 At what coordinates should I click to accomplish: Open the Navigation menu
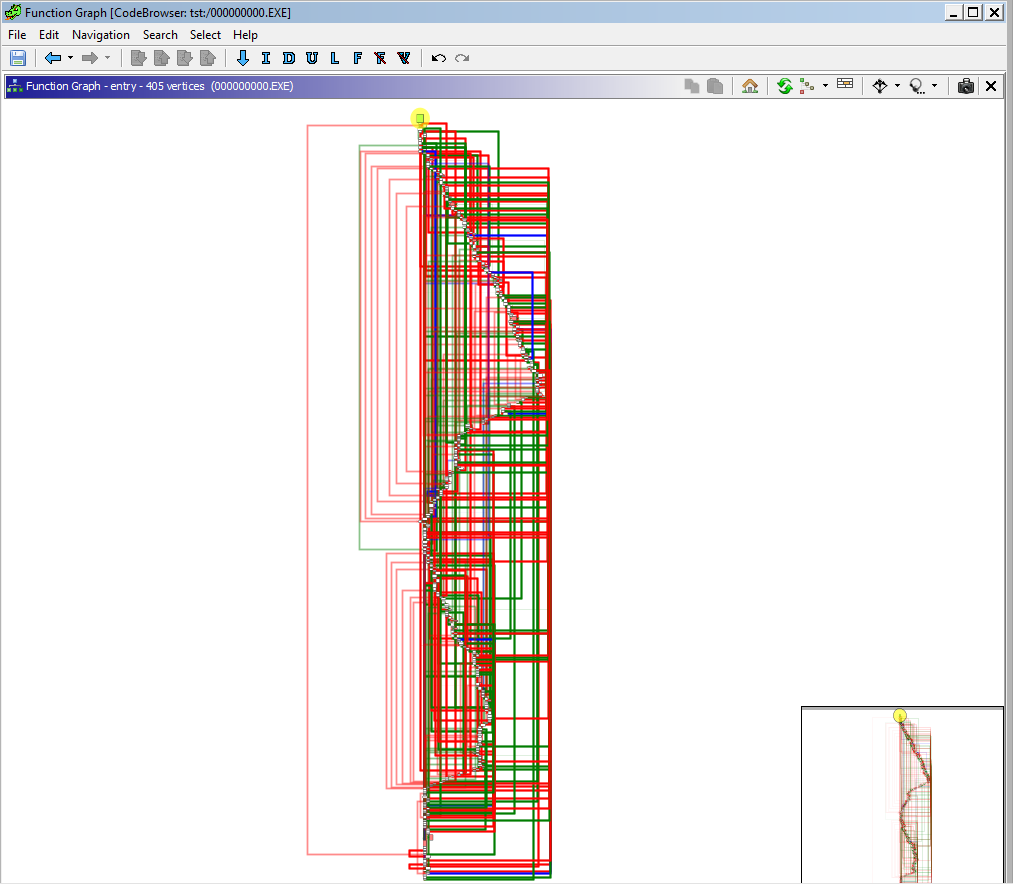[x=100, y=34]
